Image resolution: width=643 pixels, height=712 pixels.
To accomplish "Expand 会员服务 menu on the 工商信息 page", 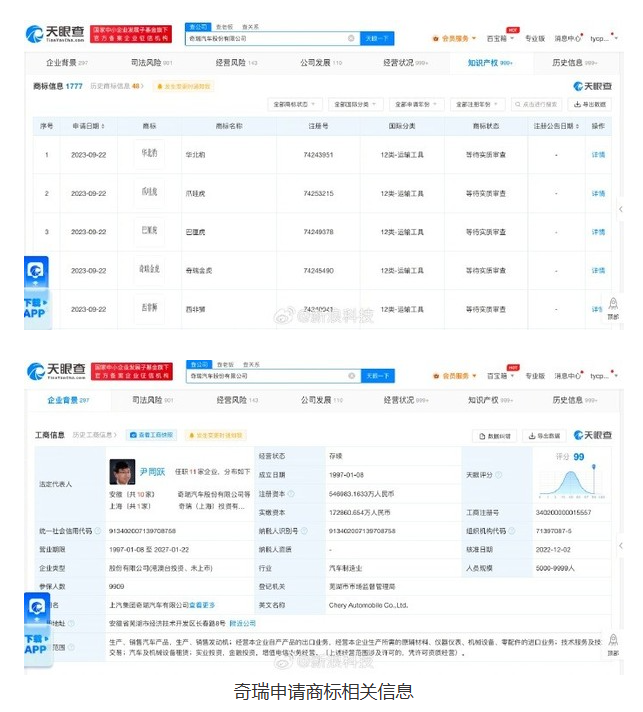I will click(454, 376).
